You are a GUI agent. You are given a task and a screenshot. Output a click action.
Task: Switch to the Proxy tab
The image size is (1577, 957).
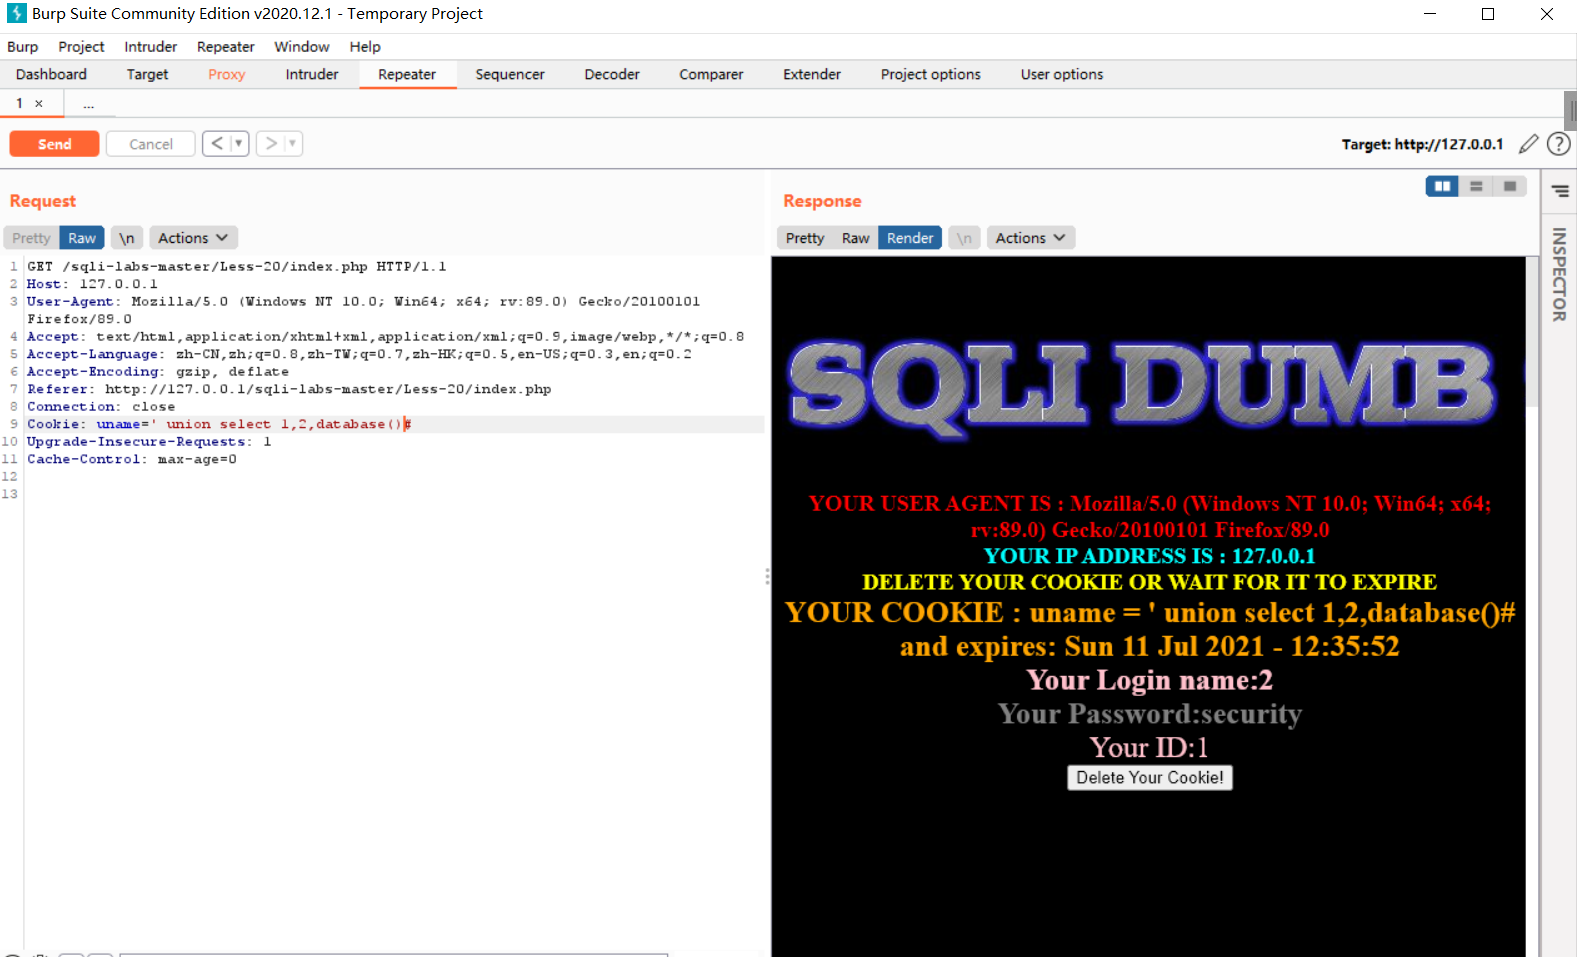pyautogui.click(x=227, y=75)
